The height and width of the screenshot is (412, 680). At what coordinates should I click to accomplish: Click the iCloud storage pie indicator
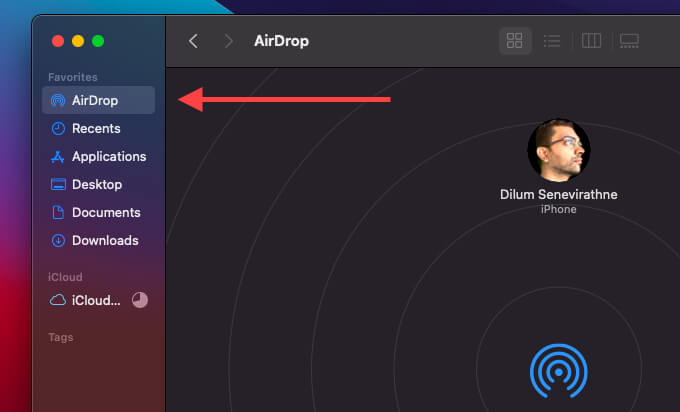pos(140,300)
